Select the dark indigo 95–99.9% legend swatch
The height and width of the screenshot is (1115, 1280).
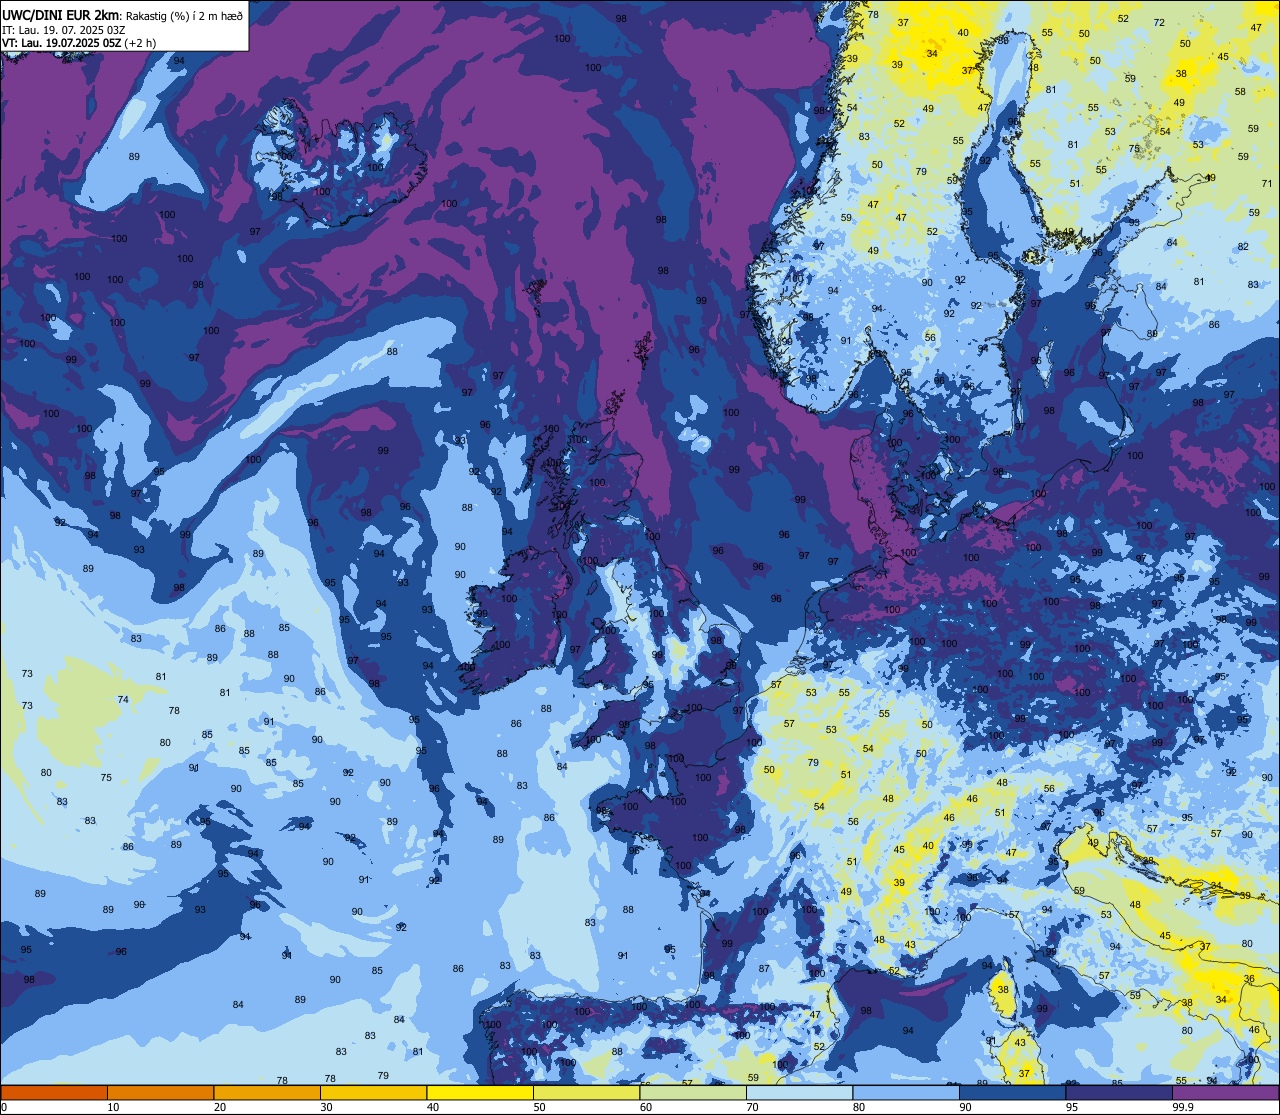coord(1118,1092)
